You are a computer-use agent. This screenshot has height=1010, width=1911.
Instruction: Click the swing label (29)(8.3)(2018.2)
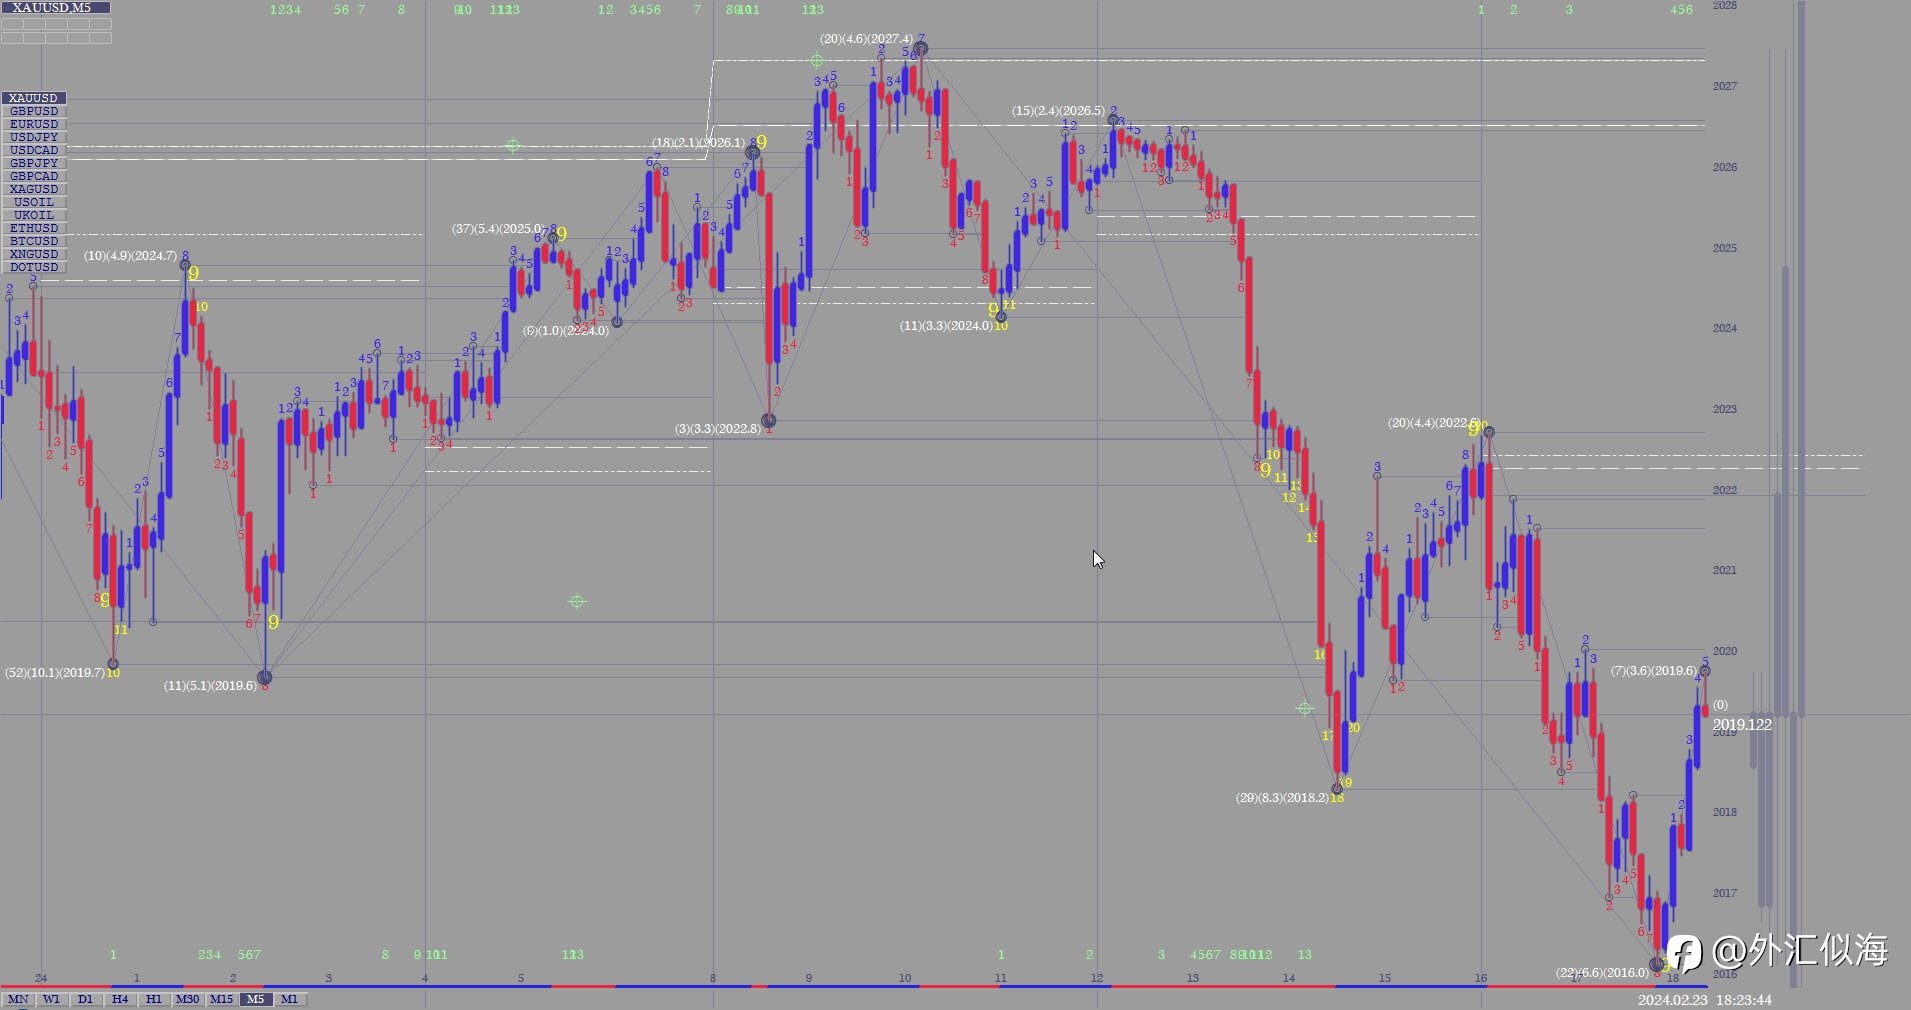pos(1282,798)
